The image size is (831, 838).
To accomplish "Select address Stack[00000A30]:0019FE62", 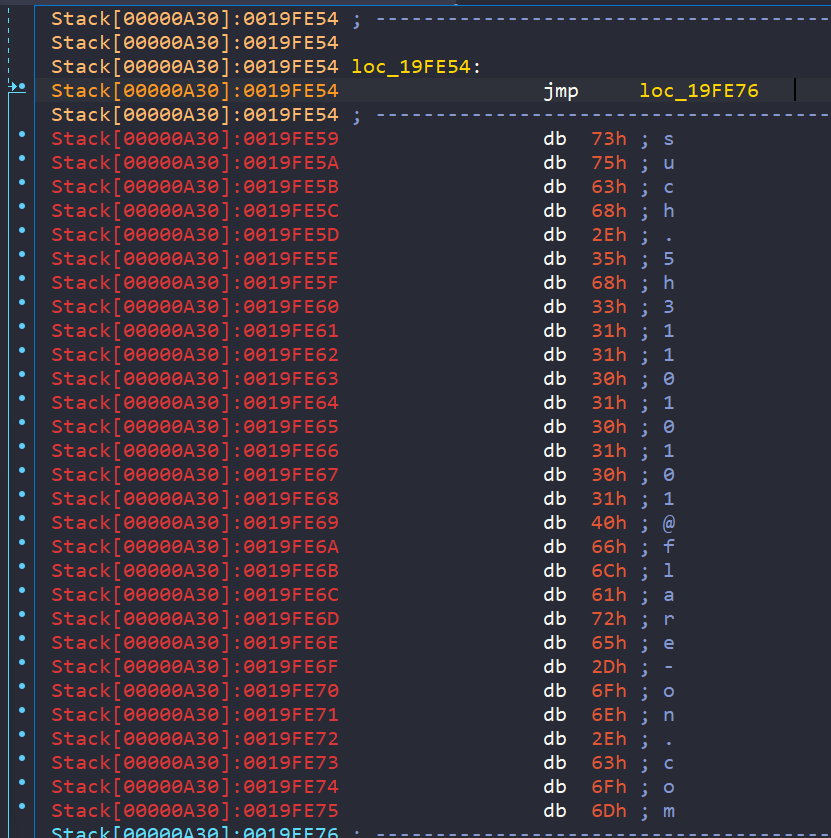I will click(x=195, y=355).
